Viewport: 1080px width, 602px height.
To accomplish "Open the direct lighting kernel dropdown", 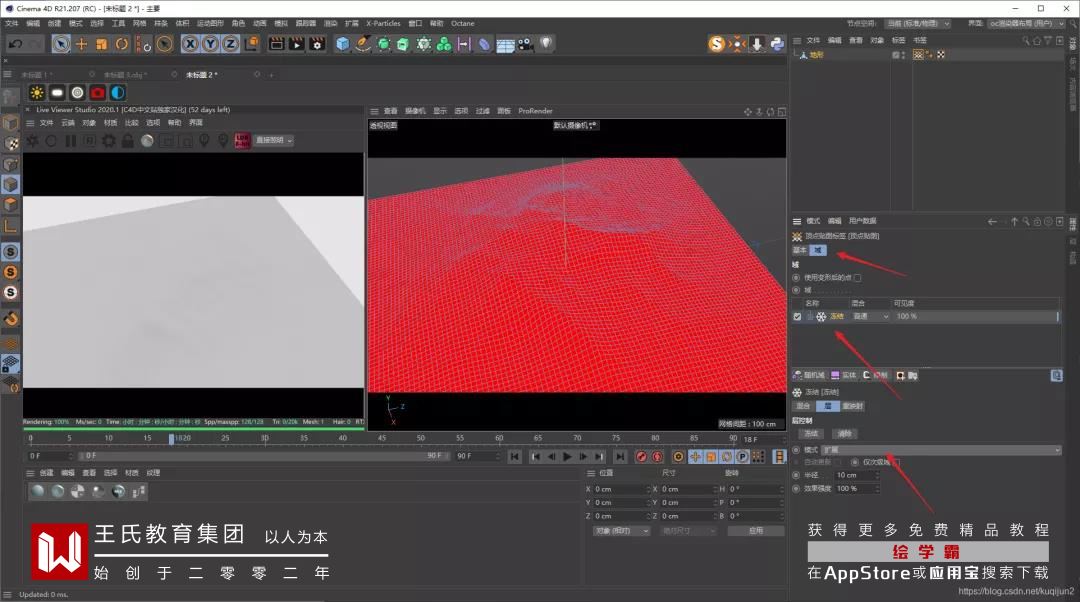I will (274, 140).
